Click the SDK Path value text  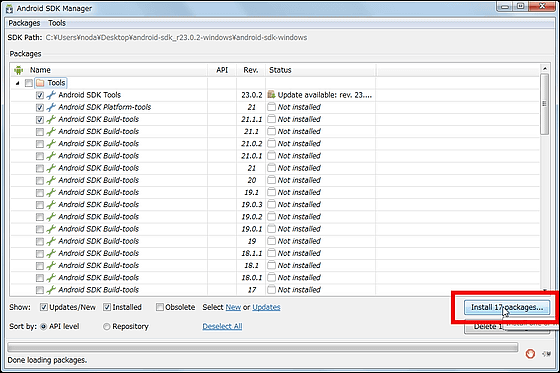coord(176,38)
